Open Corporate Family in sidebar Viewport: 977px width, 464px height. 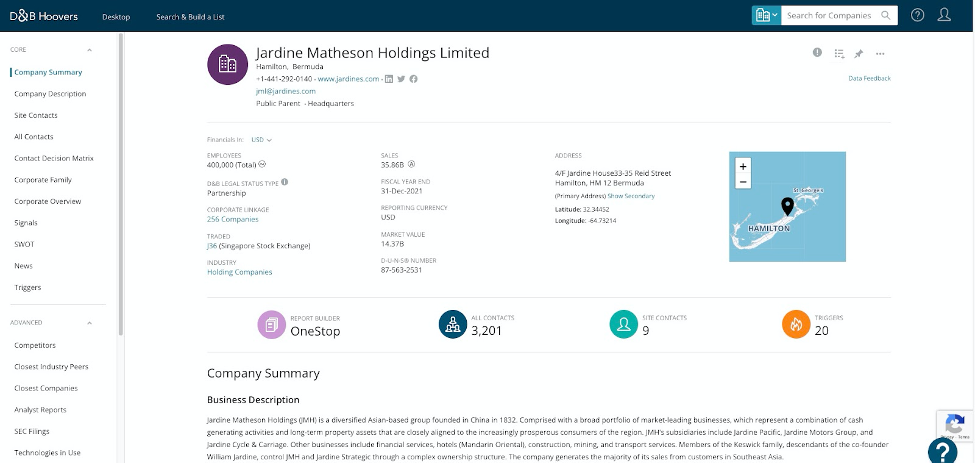(43, 180)
